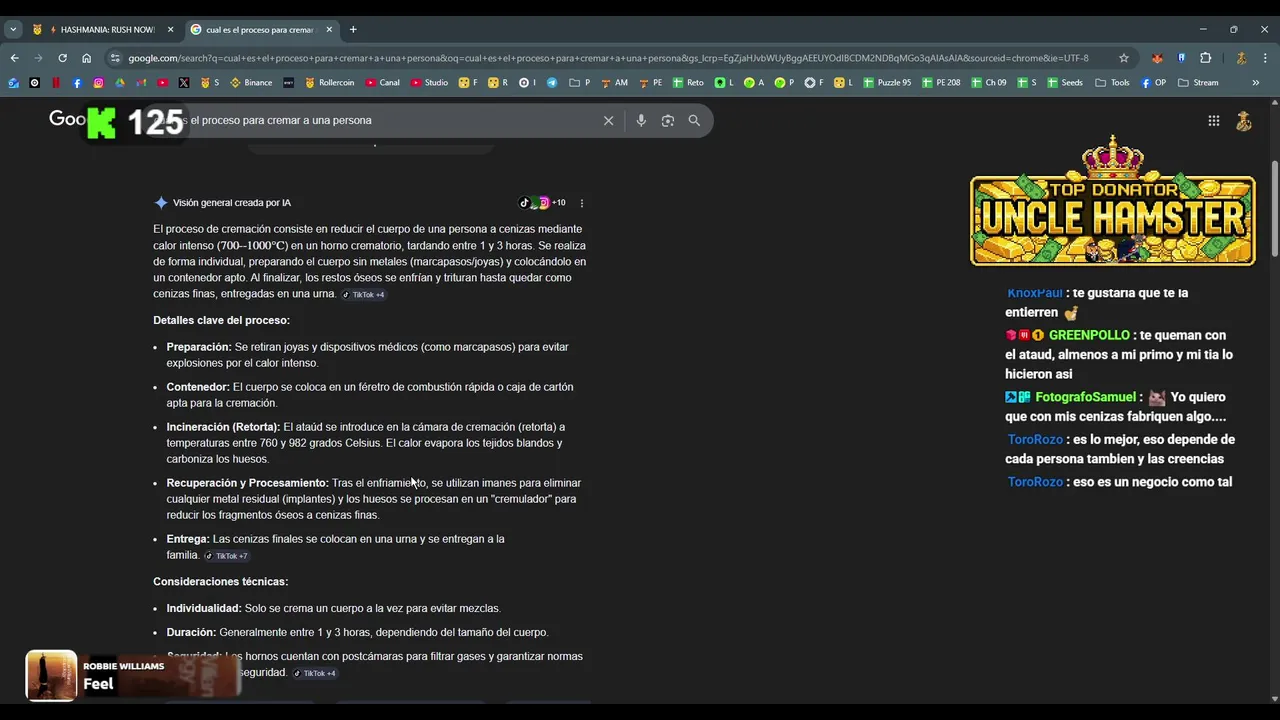
Task: Open the X (Twitter) bookmark
Action: (184, 83)
